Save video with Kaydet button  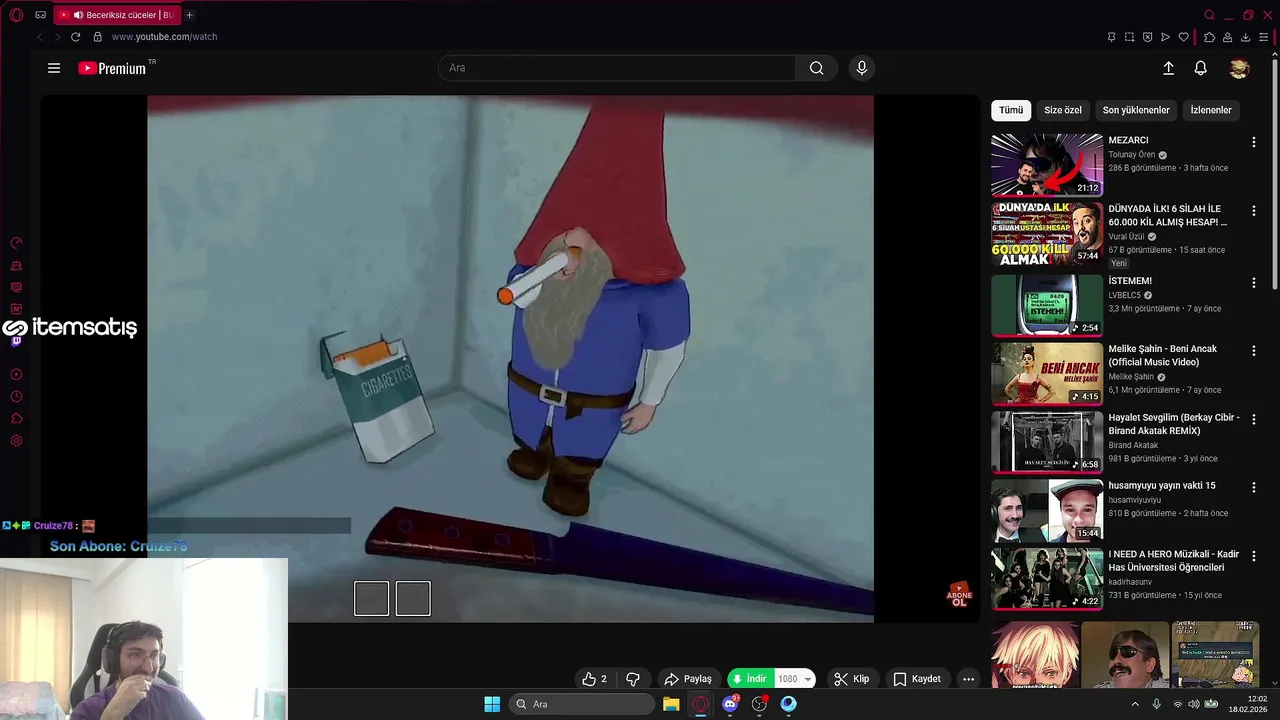pos(917,679)
